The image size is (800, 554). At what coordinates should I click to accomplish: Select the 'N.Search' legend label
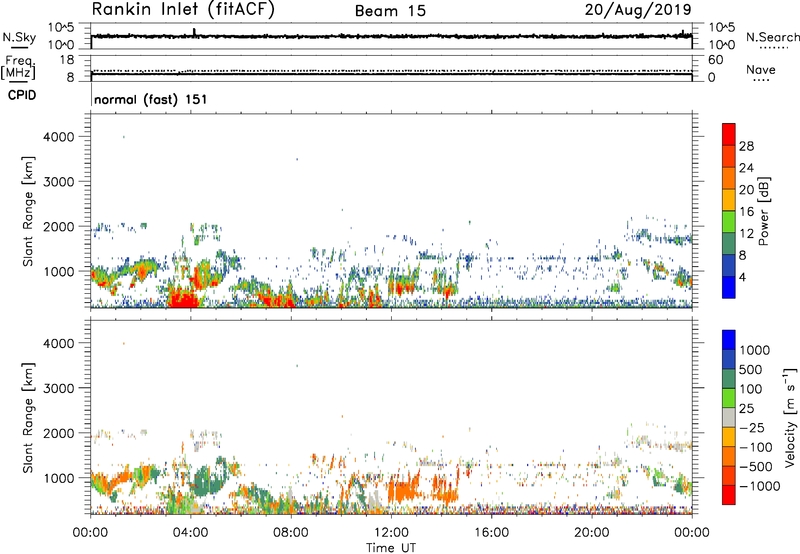click(x=772, y=37)
